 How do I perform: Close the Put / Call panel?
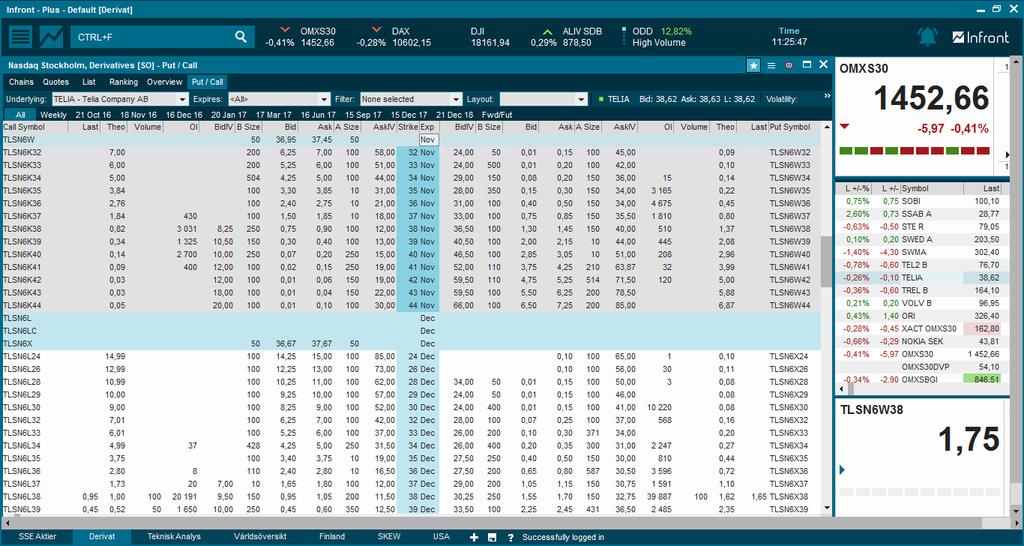(824, 65)
